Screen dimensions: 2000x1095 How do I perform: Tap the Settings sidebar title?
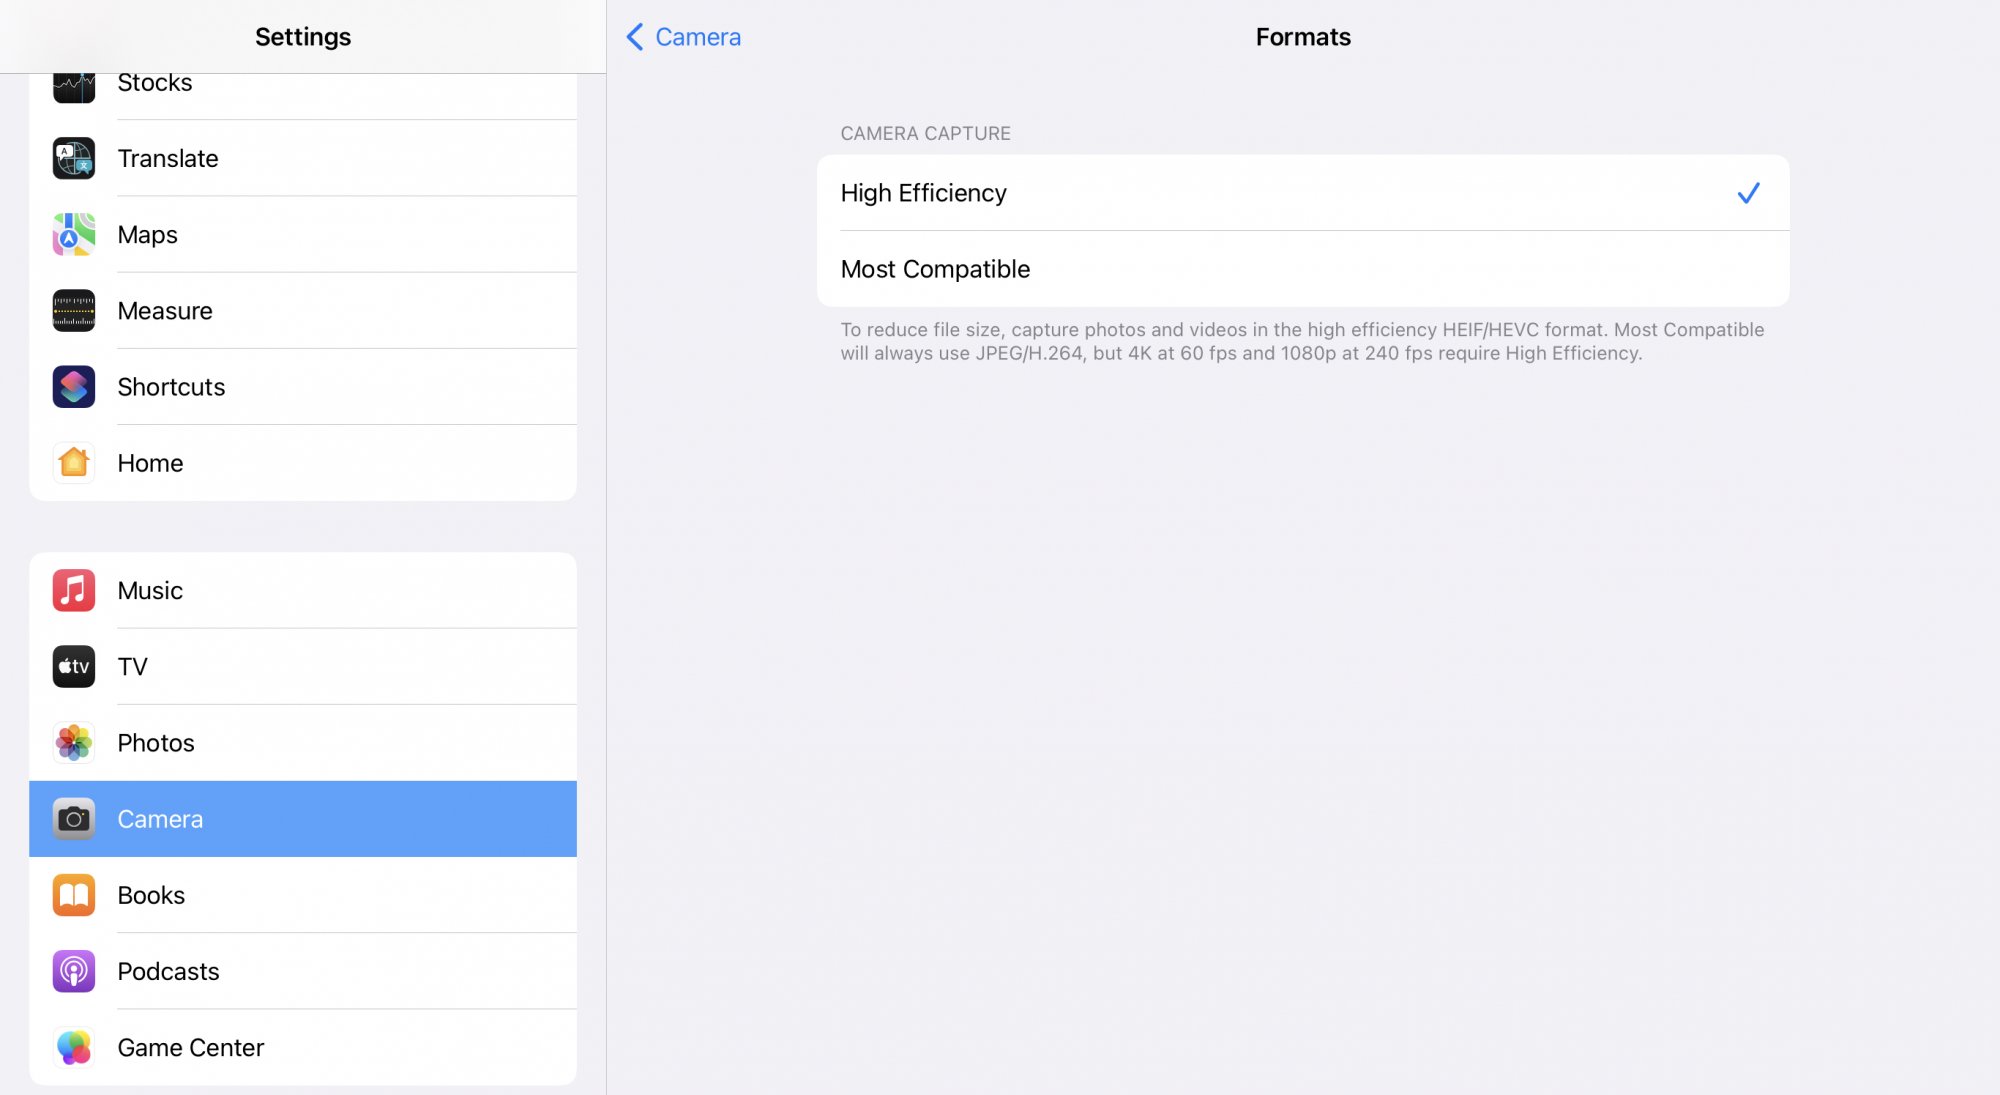pyautogui.click(x=303, y=37)
